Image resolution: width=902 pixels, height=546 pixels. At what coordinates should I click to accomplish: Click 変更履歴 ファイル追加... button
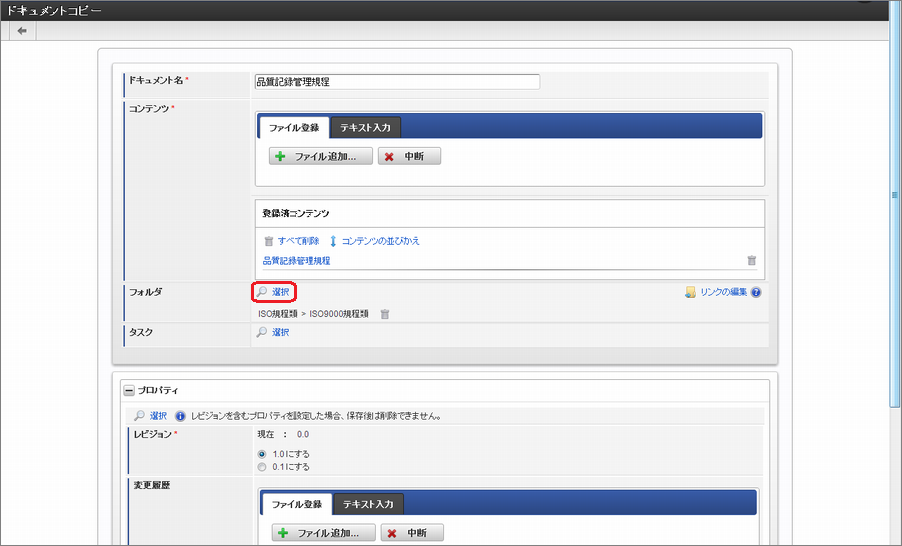[323, 533]
